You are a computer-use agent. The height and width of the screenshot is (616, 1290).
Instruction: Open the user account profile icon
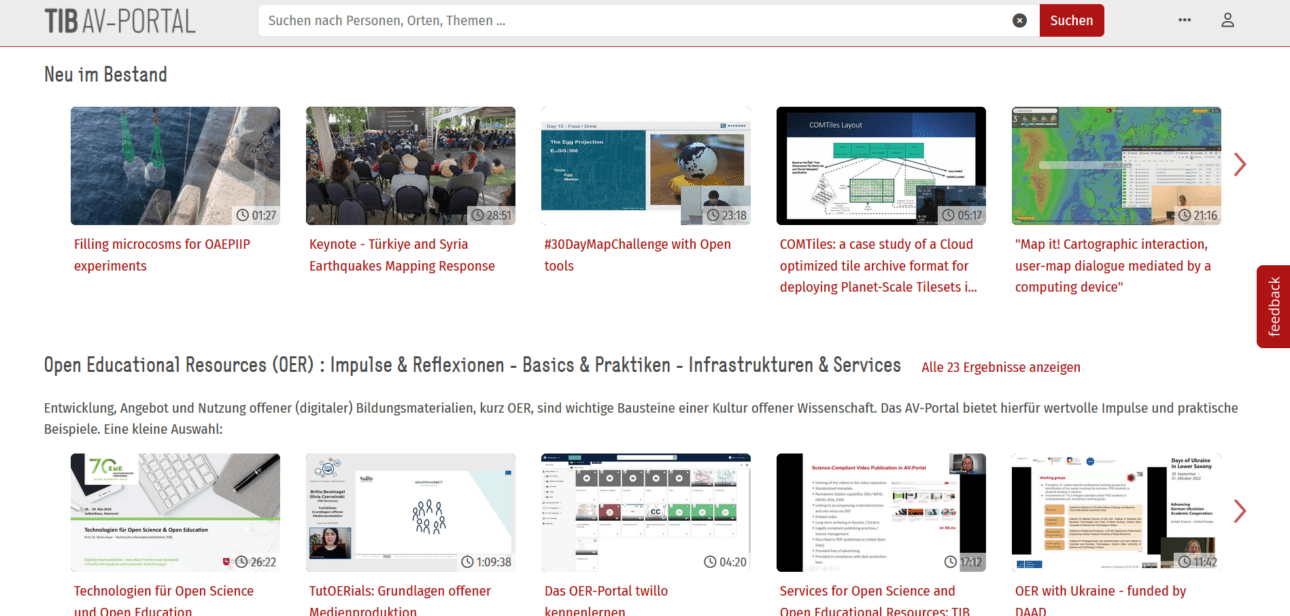coord(1228,20)
